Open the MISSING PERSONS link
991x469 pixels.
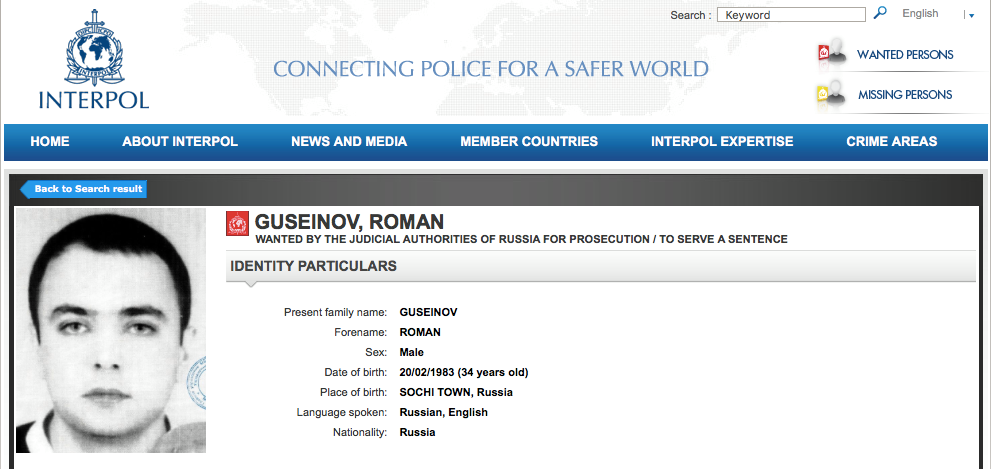[905, 95]
